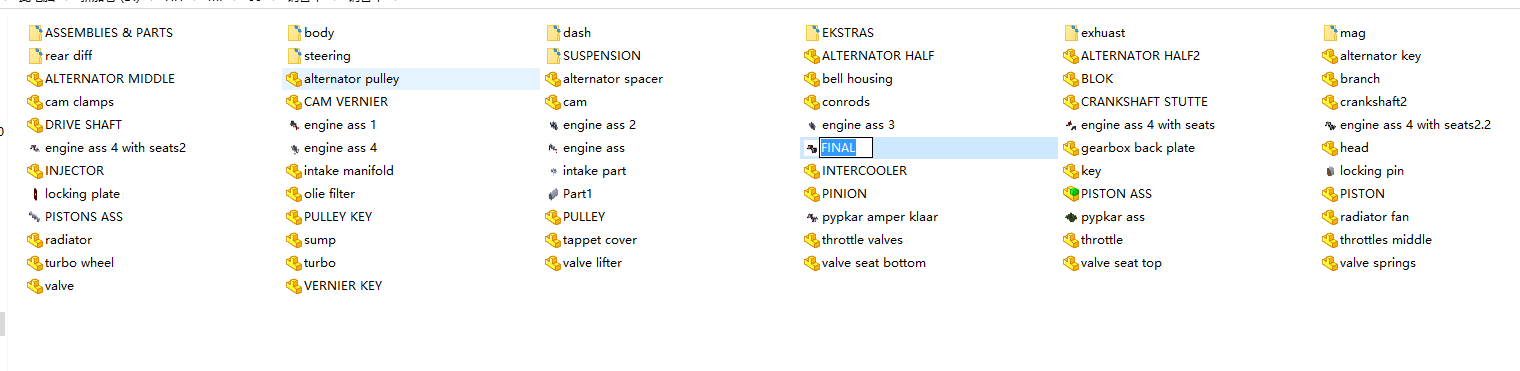Image resolution: width=1520 pixels, height=371 pixels.
Task: Select the radiator fan part icon
Action: coord(1330,217)
